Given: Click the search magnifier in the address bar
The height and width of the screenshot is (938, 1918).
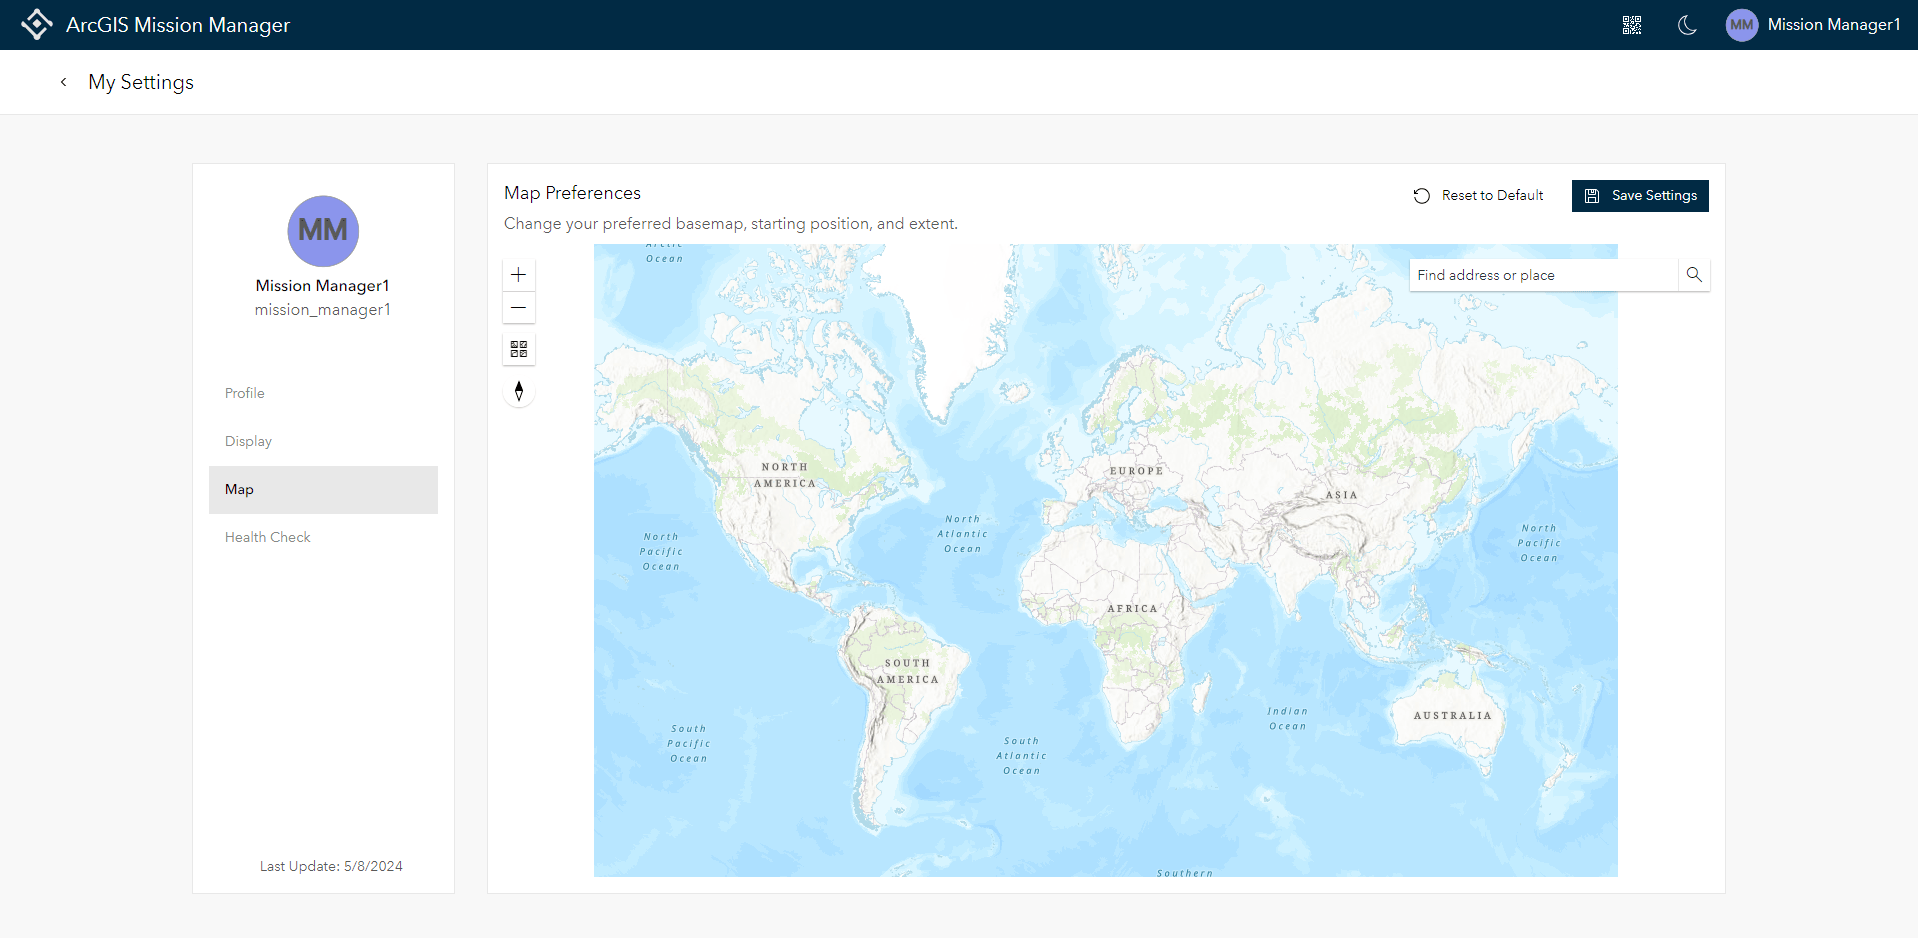Looking at the screenshot, I should tap(1693, 274).
